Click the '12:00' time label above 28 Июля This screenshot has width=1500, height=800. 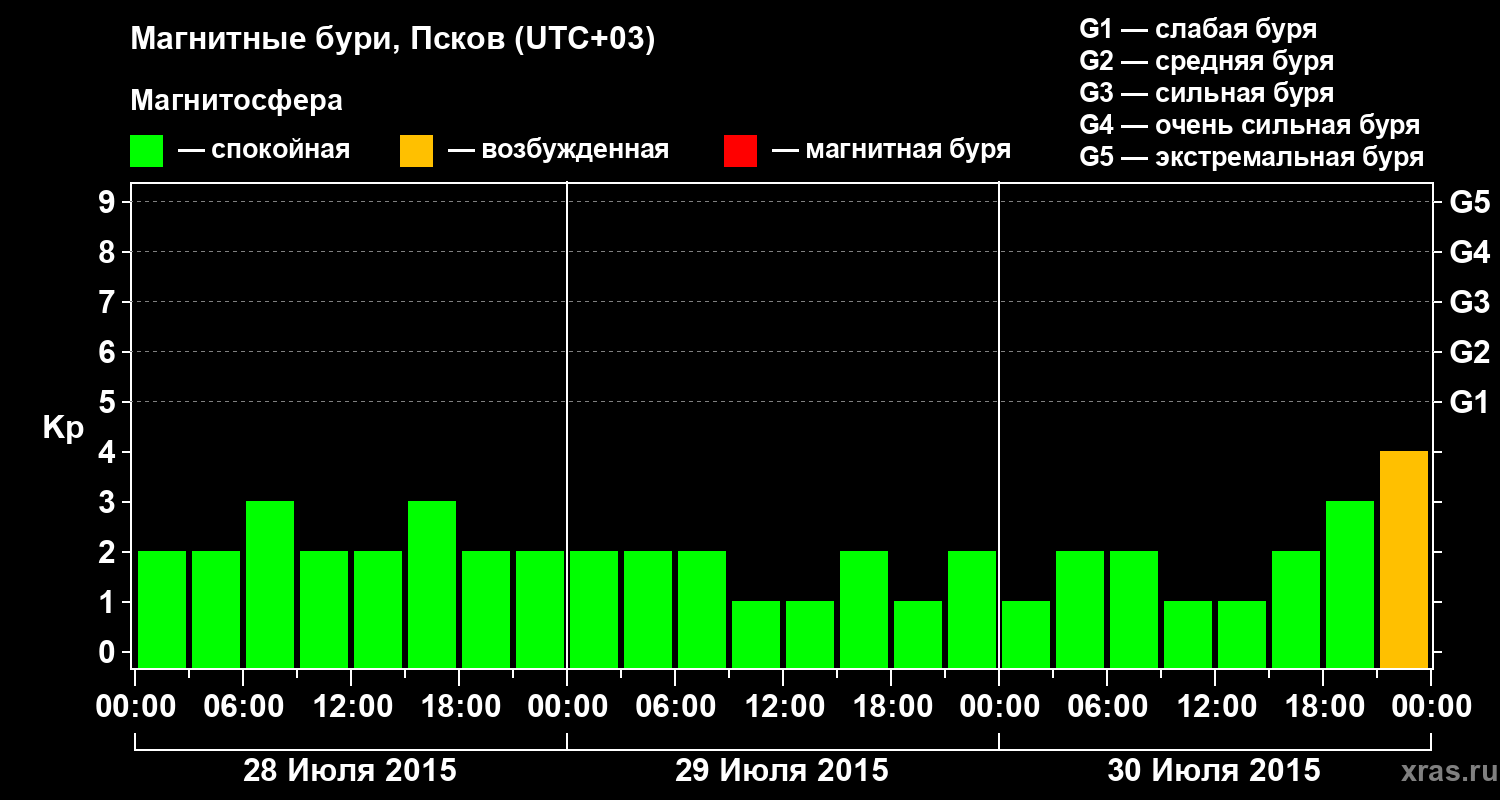tap(352, 707)
